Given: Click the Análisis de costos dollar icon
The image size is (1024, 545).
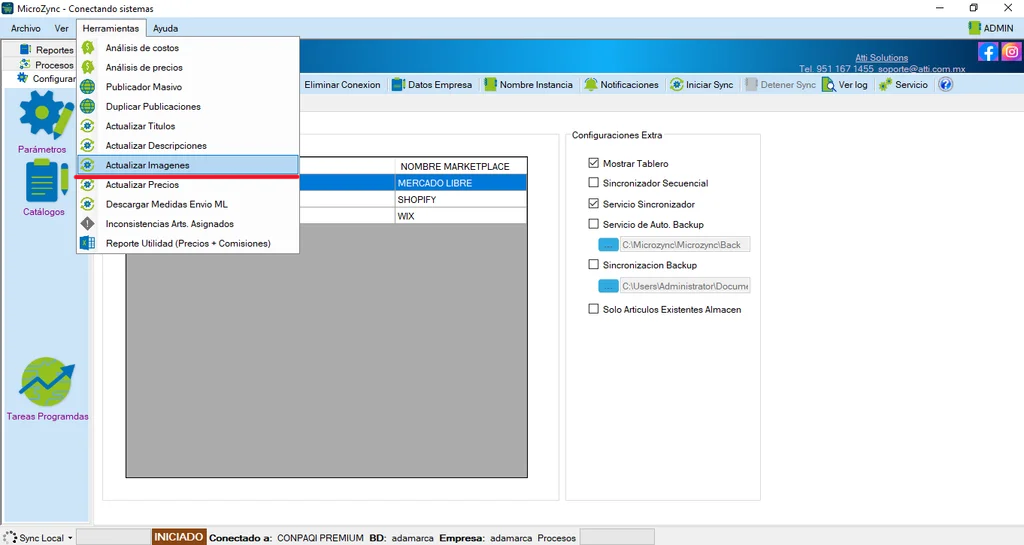Looking at the screenshot, I should 88,48.
